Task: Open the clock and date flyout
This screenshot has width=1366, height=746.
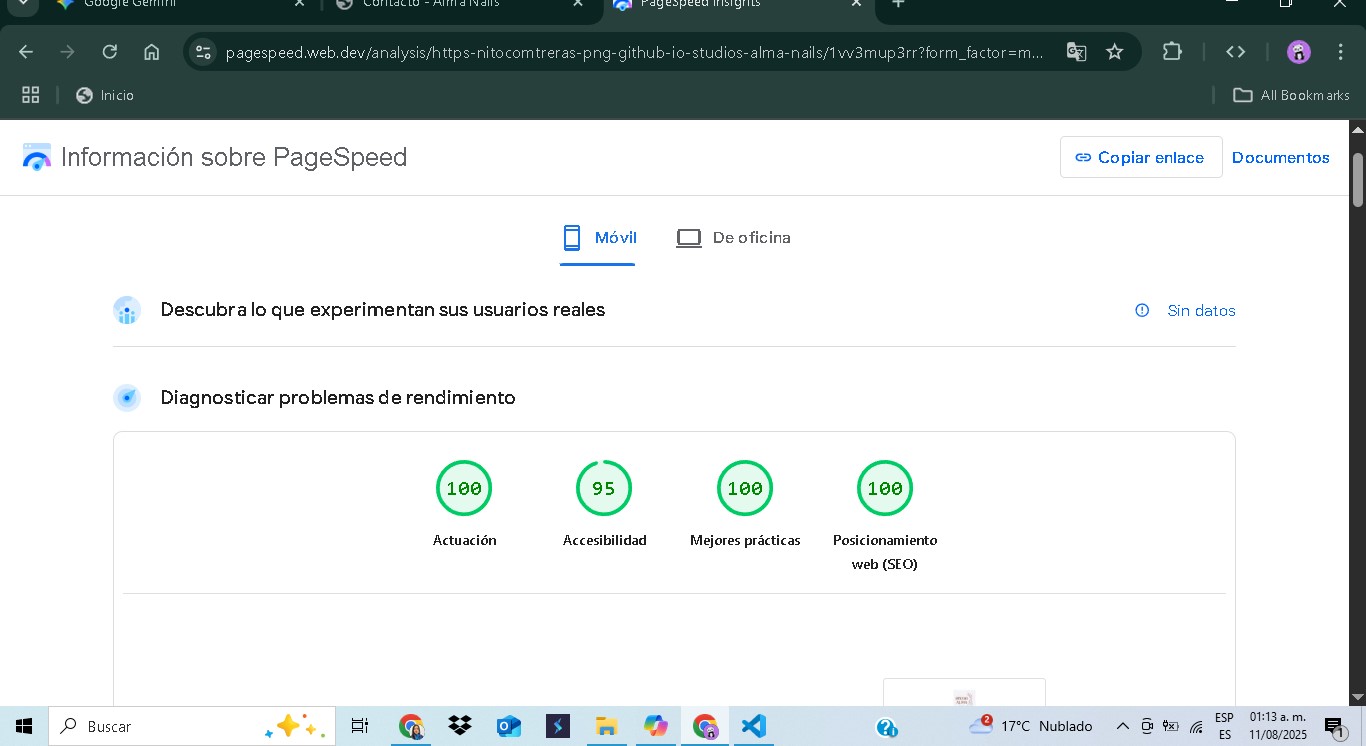Action: pyautogui.click(x=1278, y=726)
